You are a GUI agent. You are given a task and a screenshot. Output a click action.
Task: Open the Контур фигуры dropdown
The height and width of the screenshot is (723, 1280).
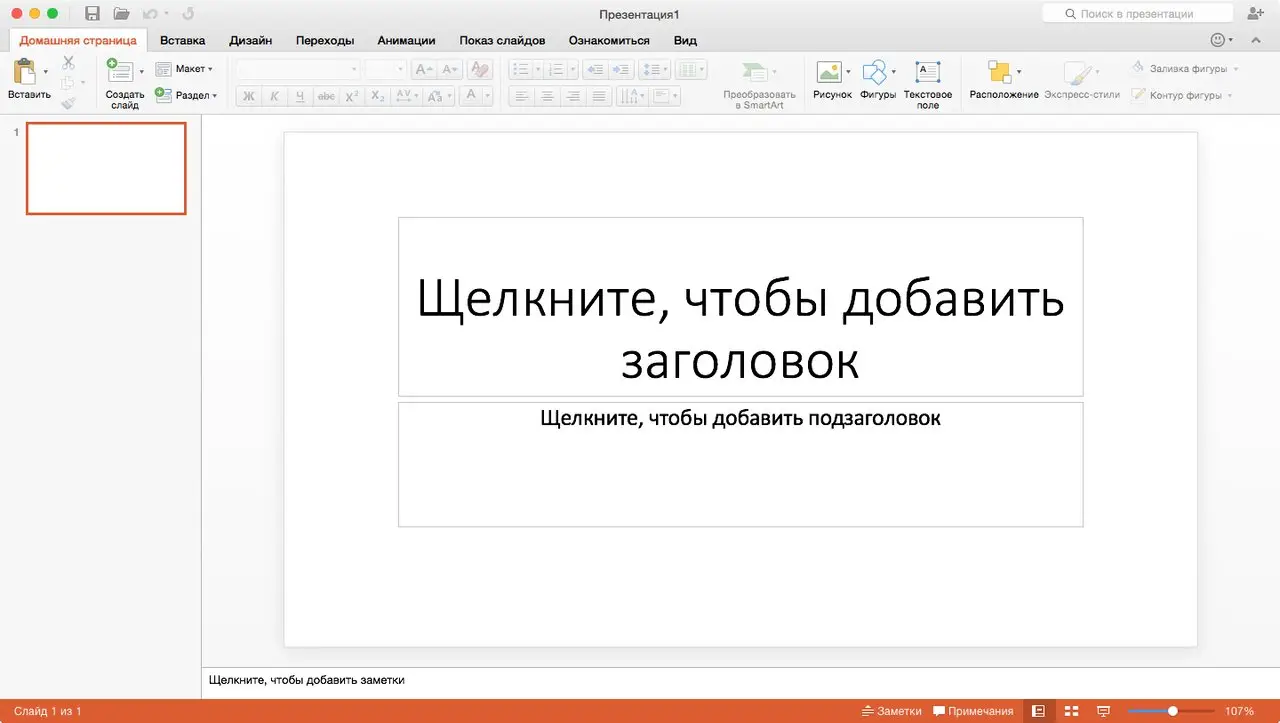click(x=1183, y=96)
